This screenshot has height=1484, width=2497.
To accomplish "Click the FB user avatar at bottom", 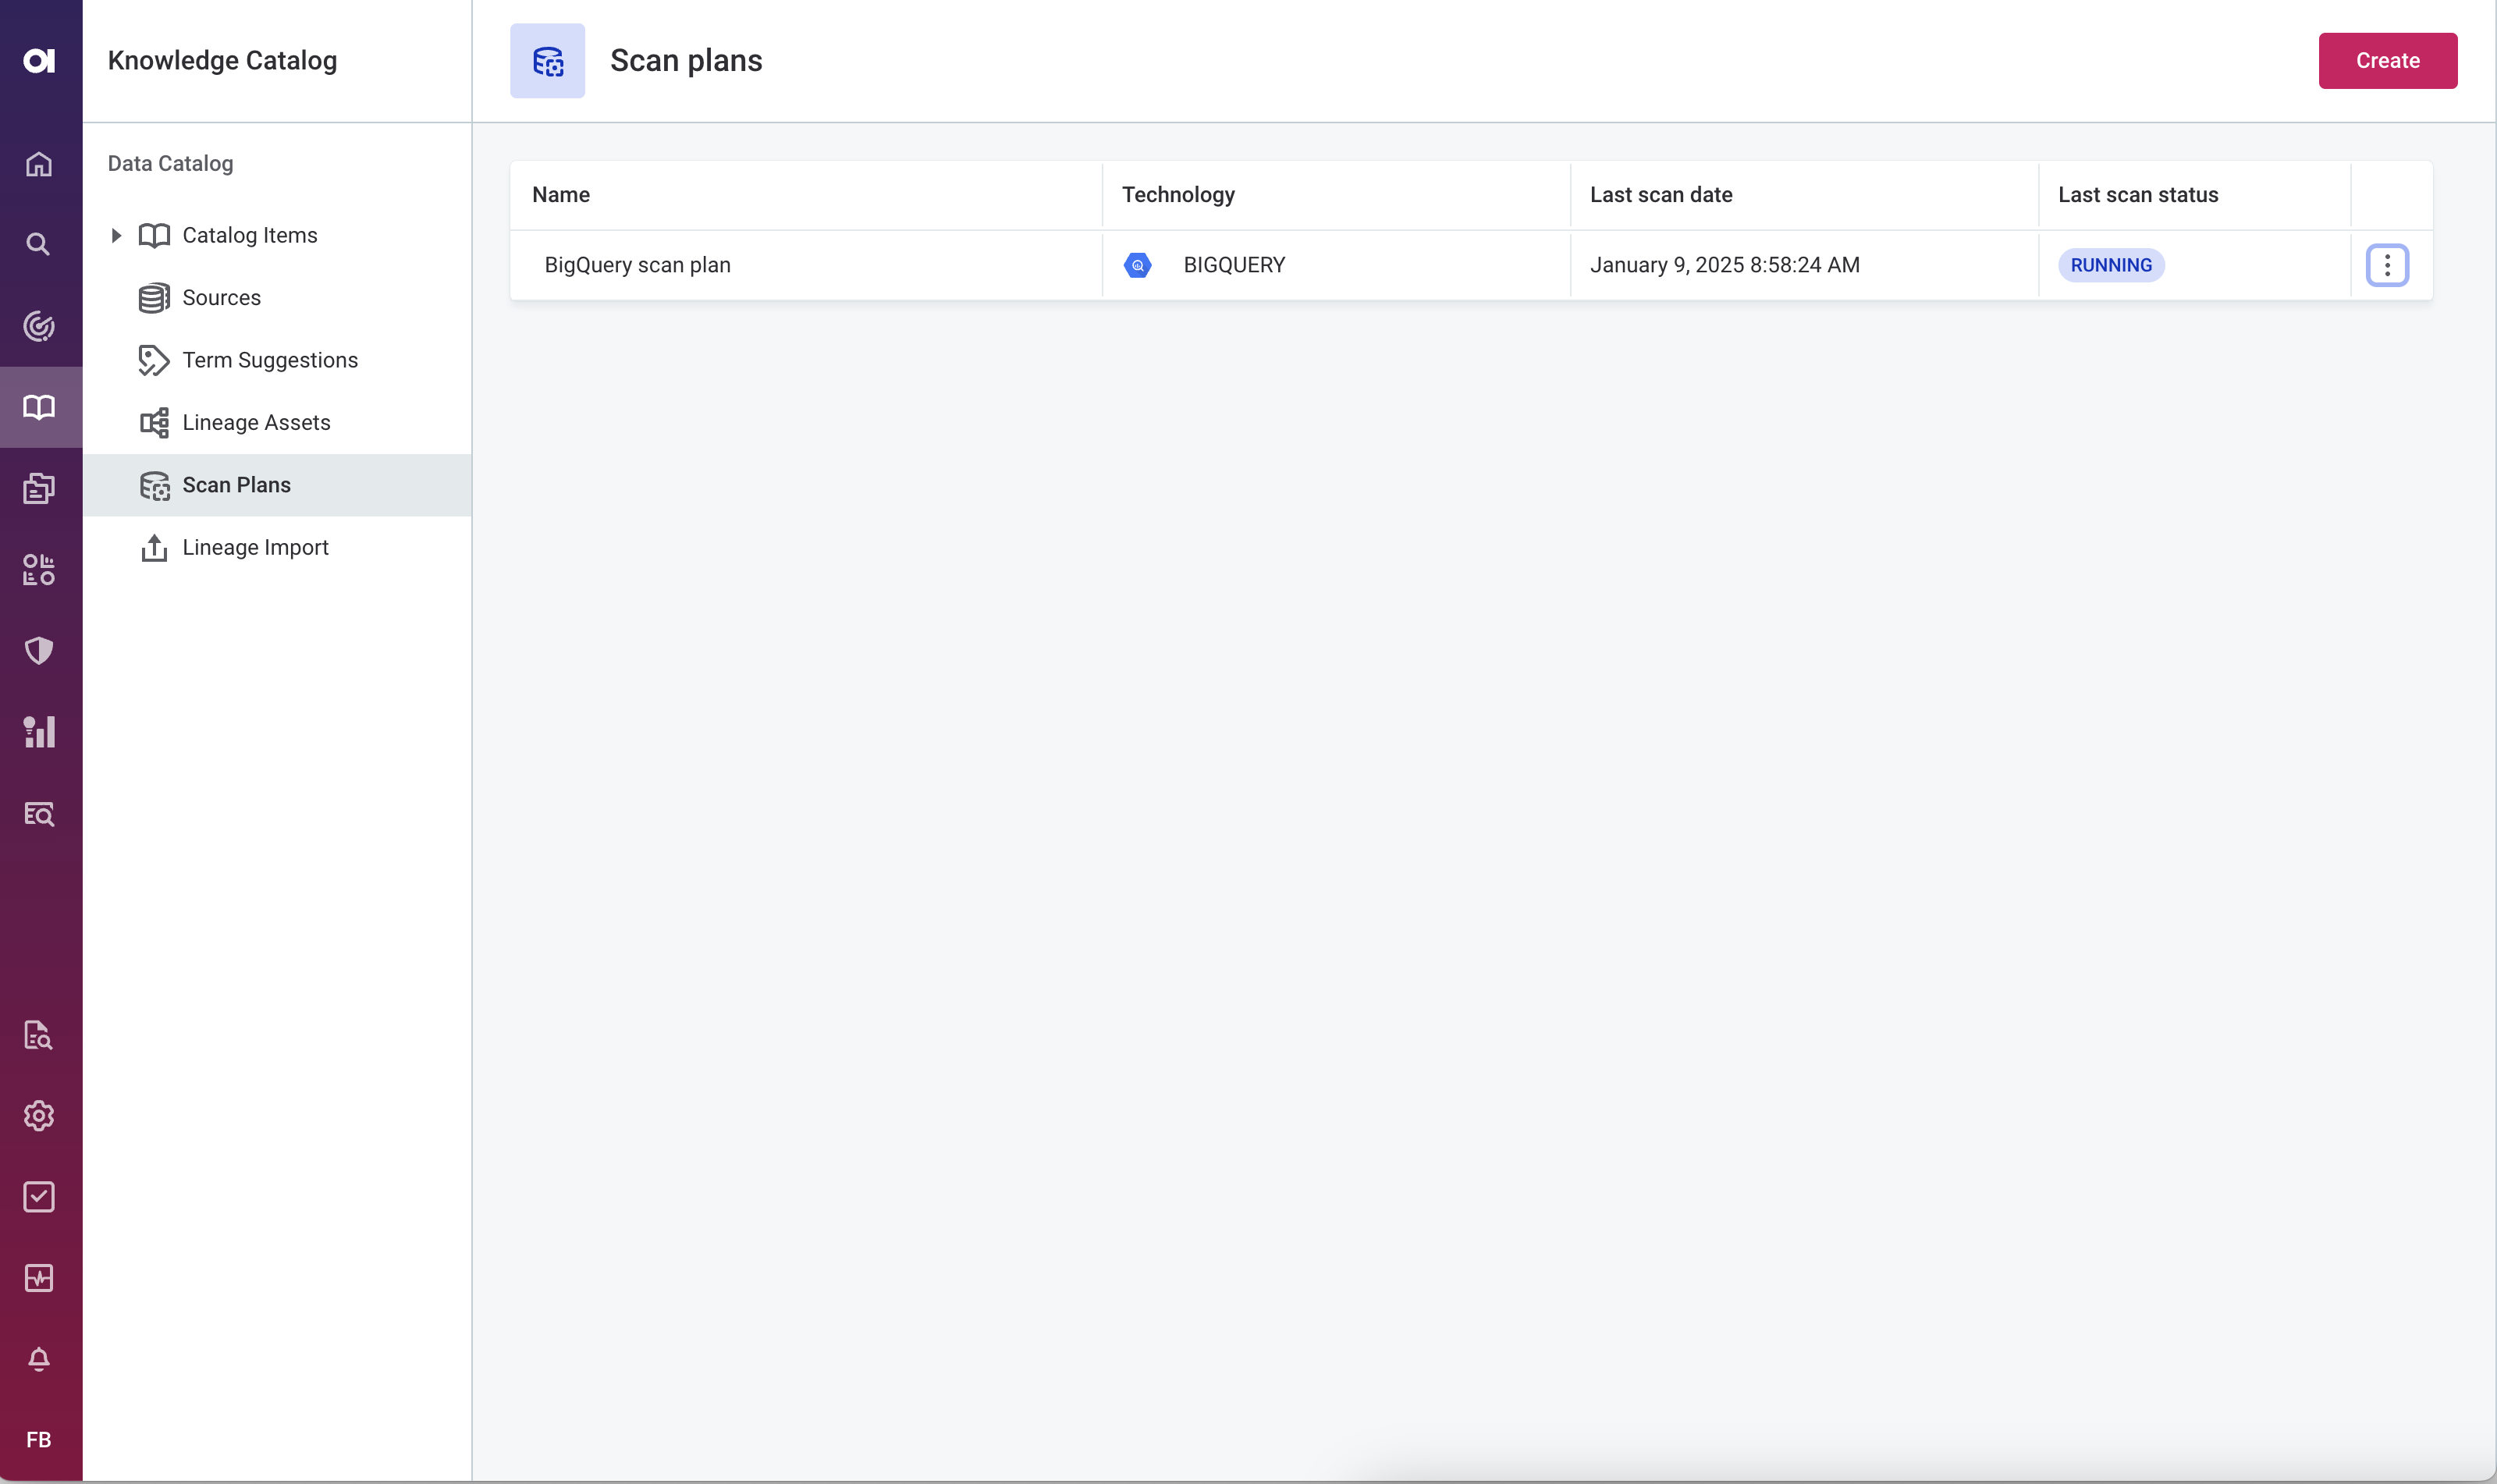I will click(39, 1440).
